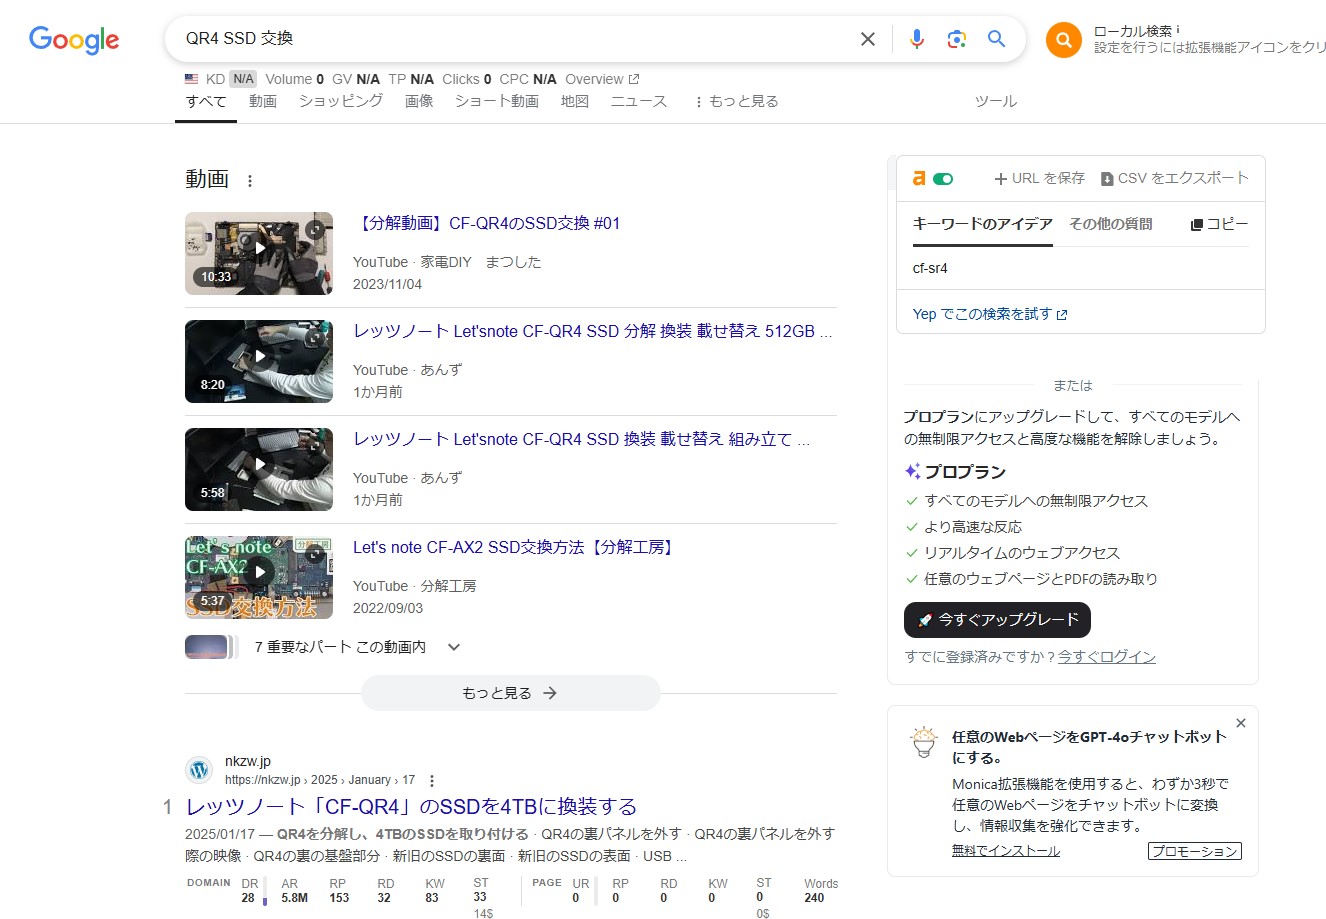Viewport: 1326px width, 919px height.
Task: Open the CF-QR4 SSD 換装 載せ替え 組み立て link
Action: (582, 439)
